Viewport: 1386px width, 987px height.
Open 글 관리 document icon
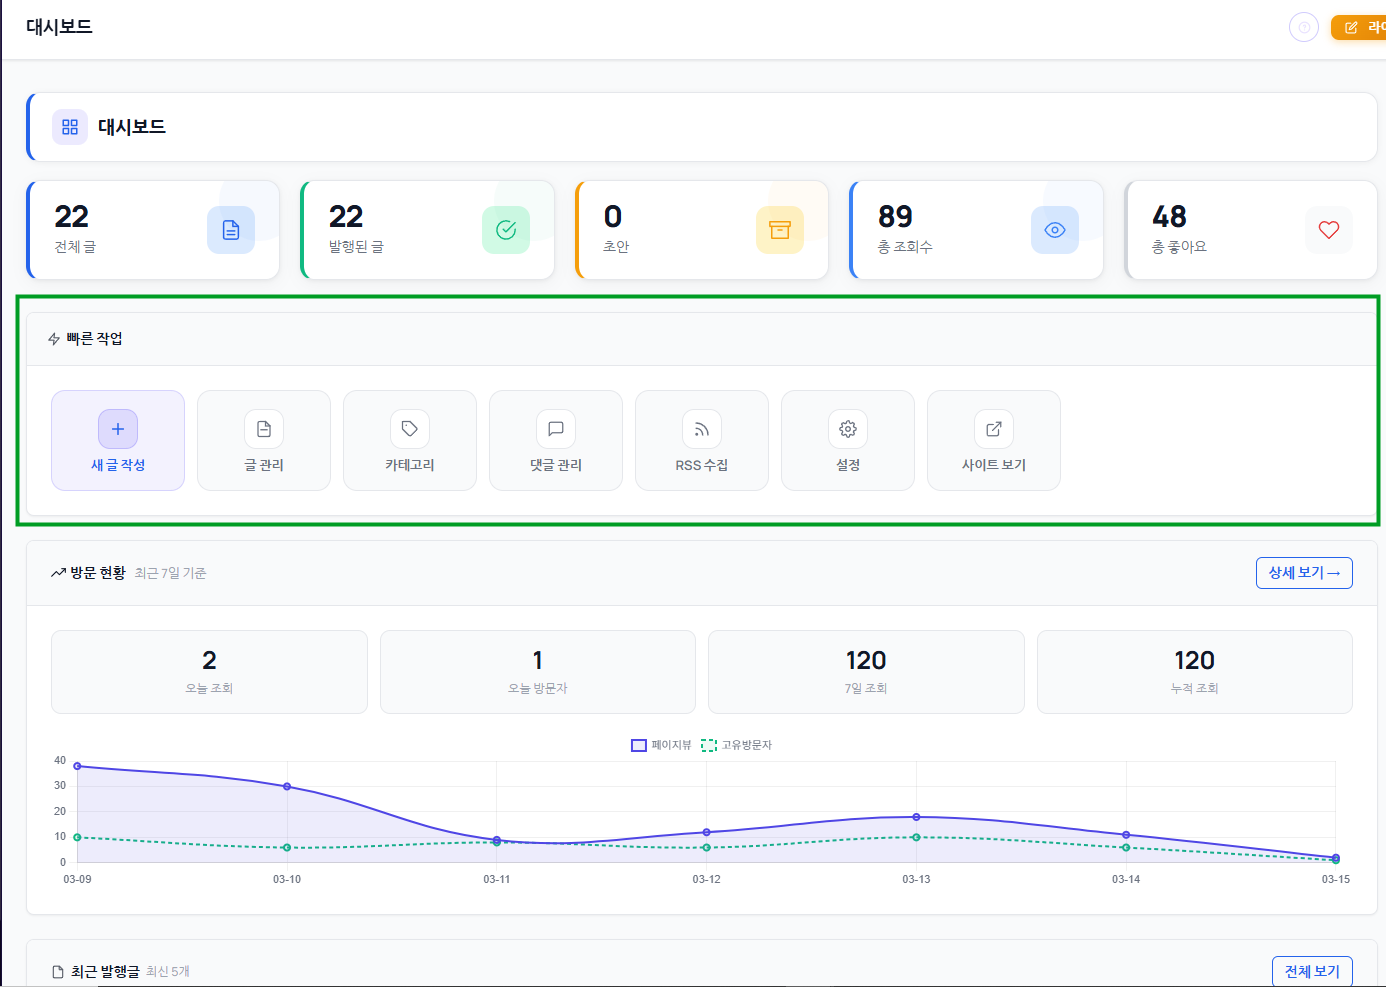[264, 429]
